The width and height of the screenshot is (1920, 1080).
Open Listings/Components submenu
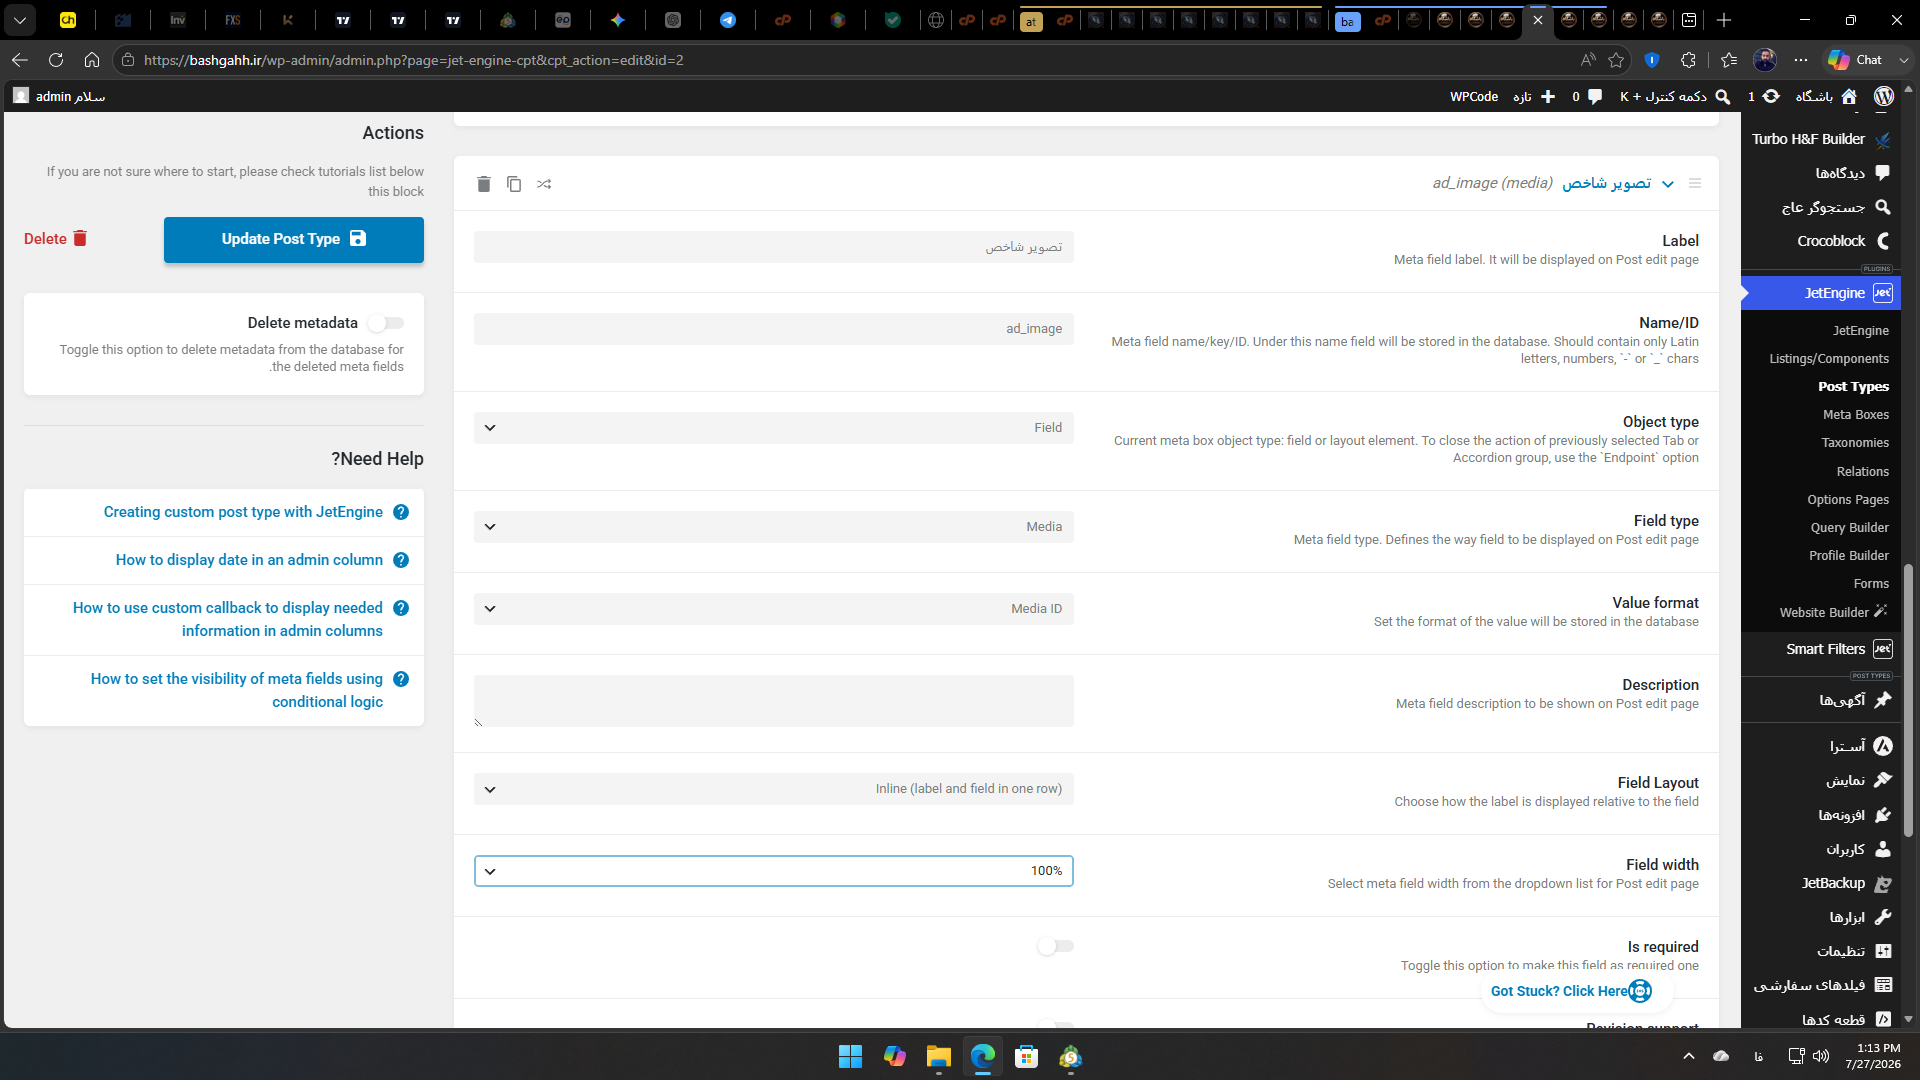[x=1829, y=359]
